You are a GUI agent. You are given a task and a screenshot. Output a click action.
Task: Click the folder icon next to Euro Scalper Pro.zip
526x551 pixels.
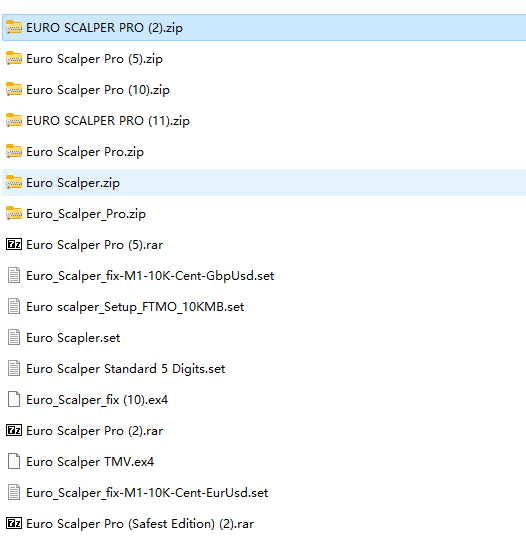pos(14,151)
